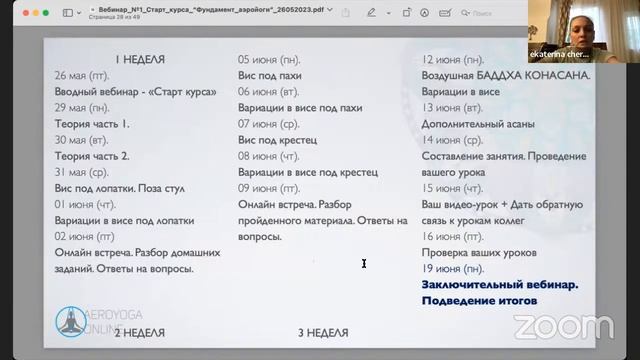Screen dimensions: 640x360
Task: Click the PDF document title in the titlebar
Action: click(211, 9)
